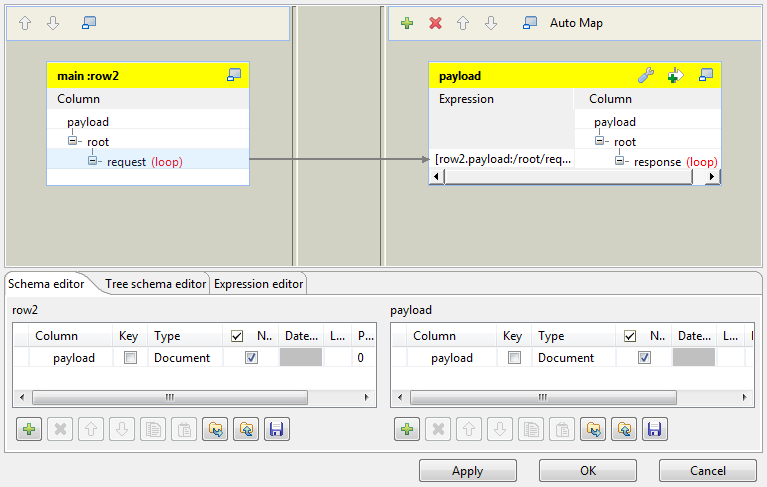Collapse the request loop node
Screen dimensions: 767x487
pyautogui.click(x=92, y=161)
